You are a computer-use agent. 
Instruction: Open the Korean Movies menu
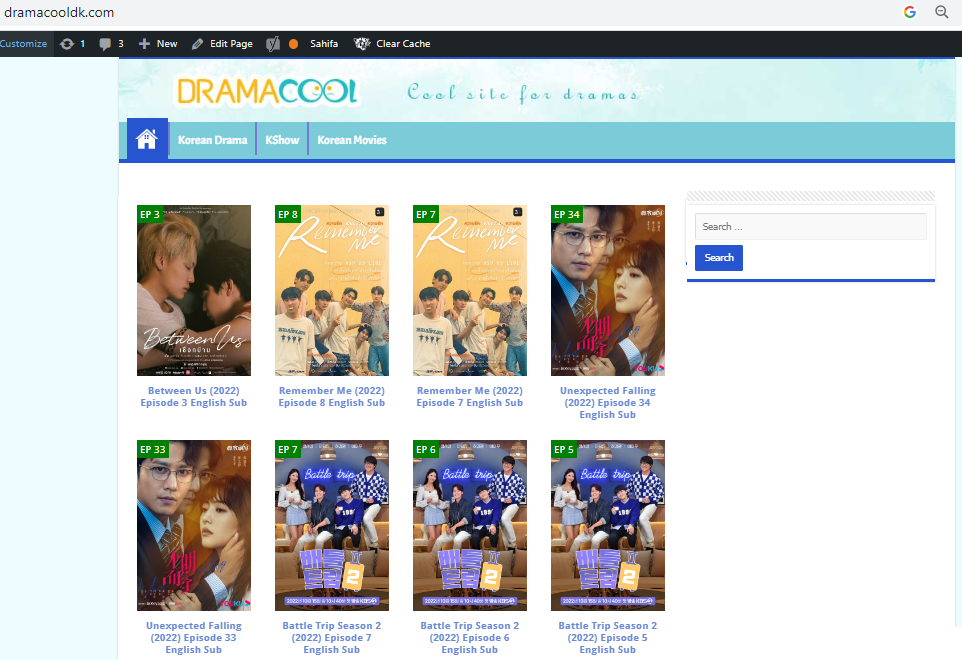coord(351,139)
